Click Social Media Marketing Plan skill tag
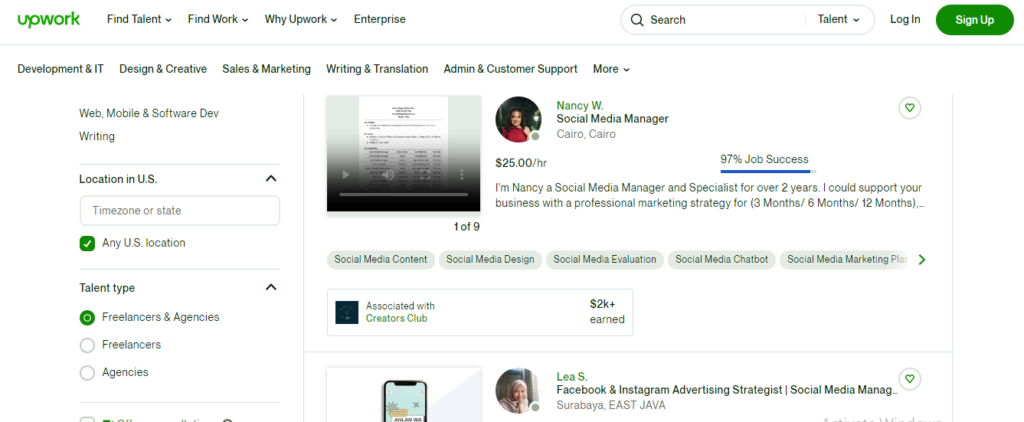This screenshot has height=422, width=1024. pos(845,259)
